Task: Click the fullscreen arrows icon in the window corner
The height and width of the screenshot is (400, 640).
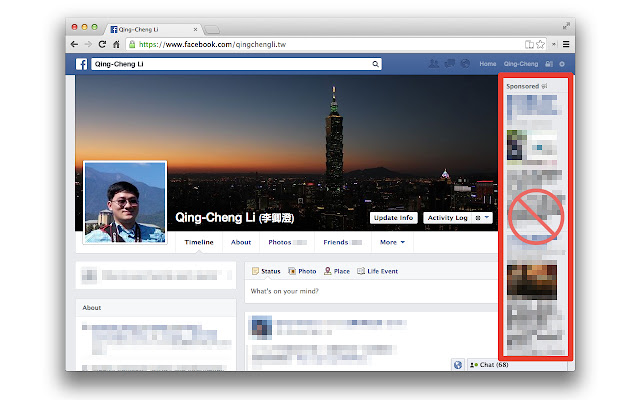Action: click(x=566, y=26)
